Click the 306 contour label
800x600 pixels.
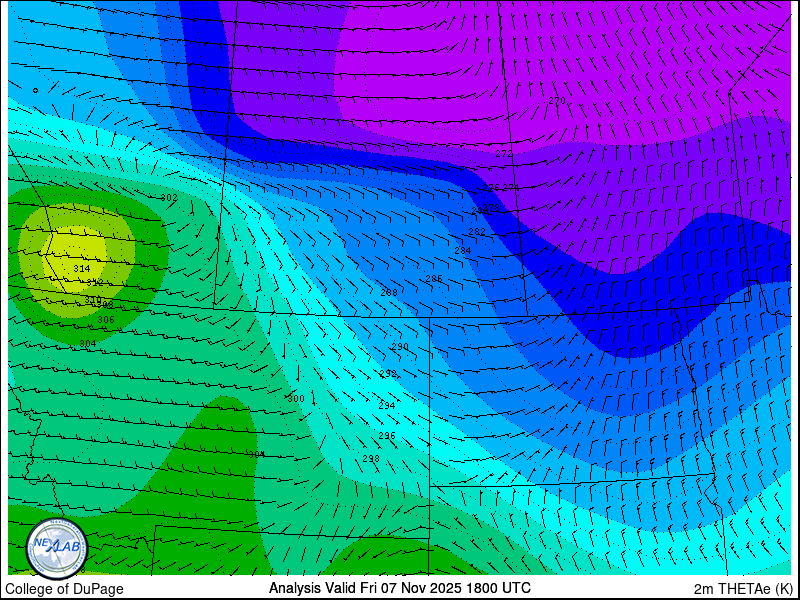pyautogui.click(x=106, y=319)
